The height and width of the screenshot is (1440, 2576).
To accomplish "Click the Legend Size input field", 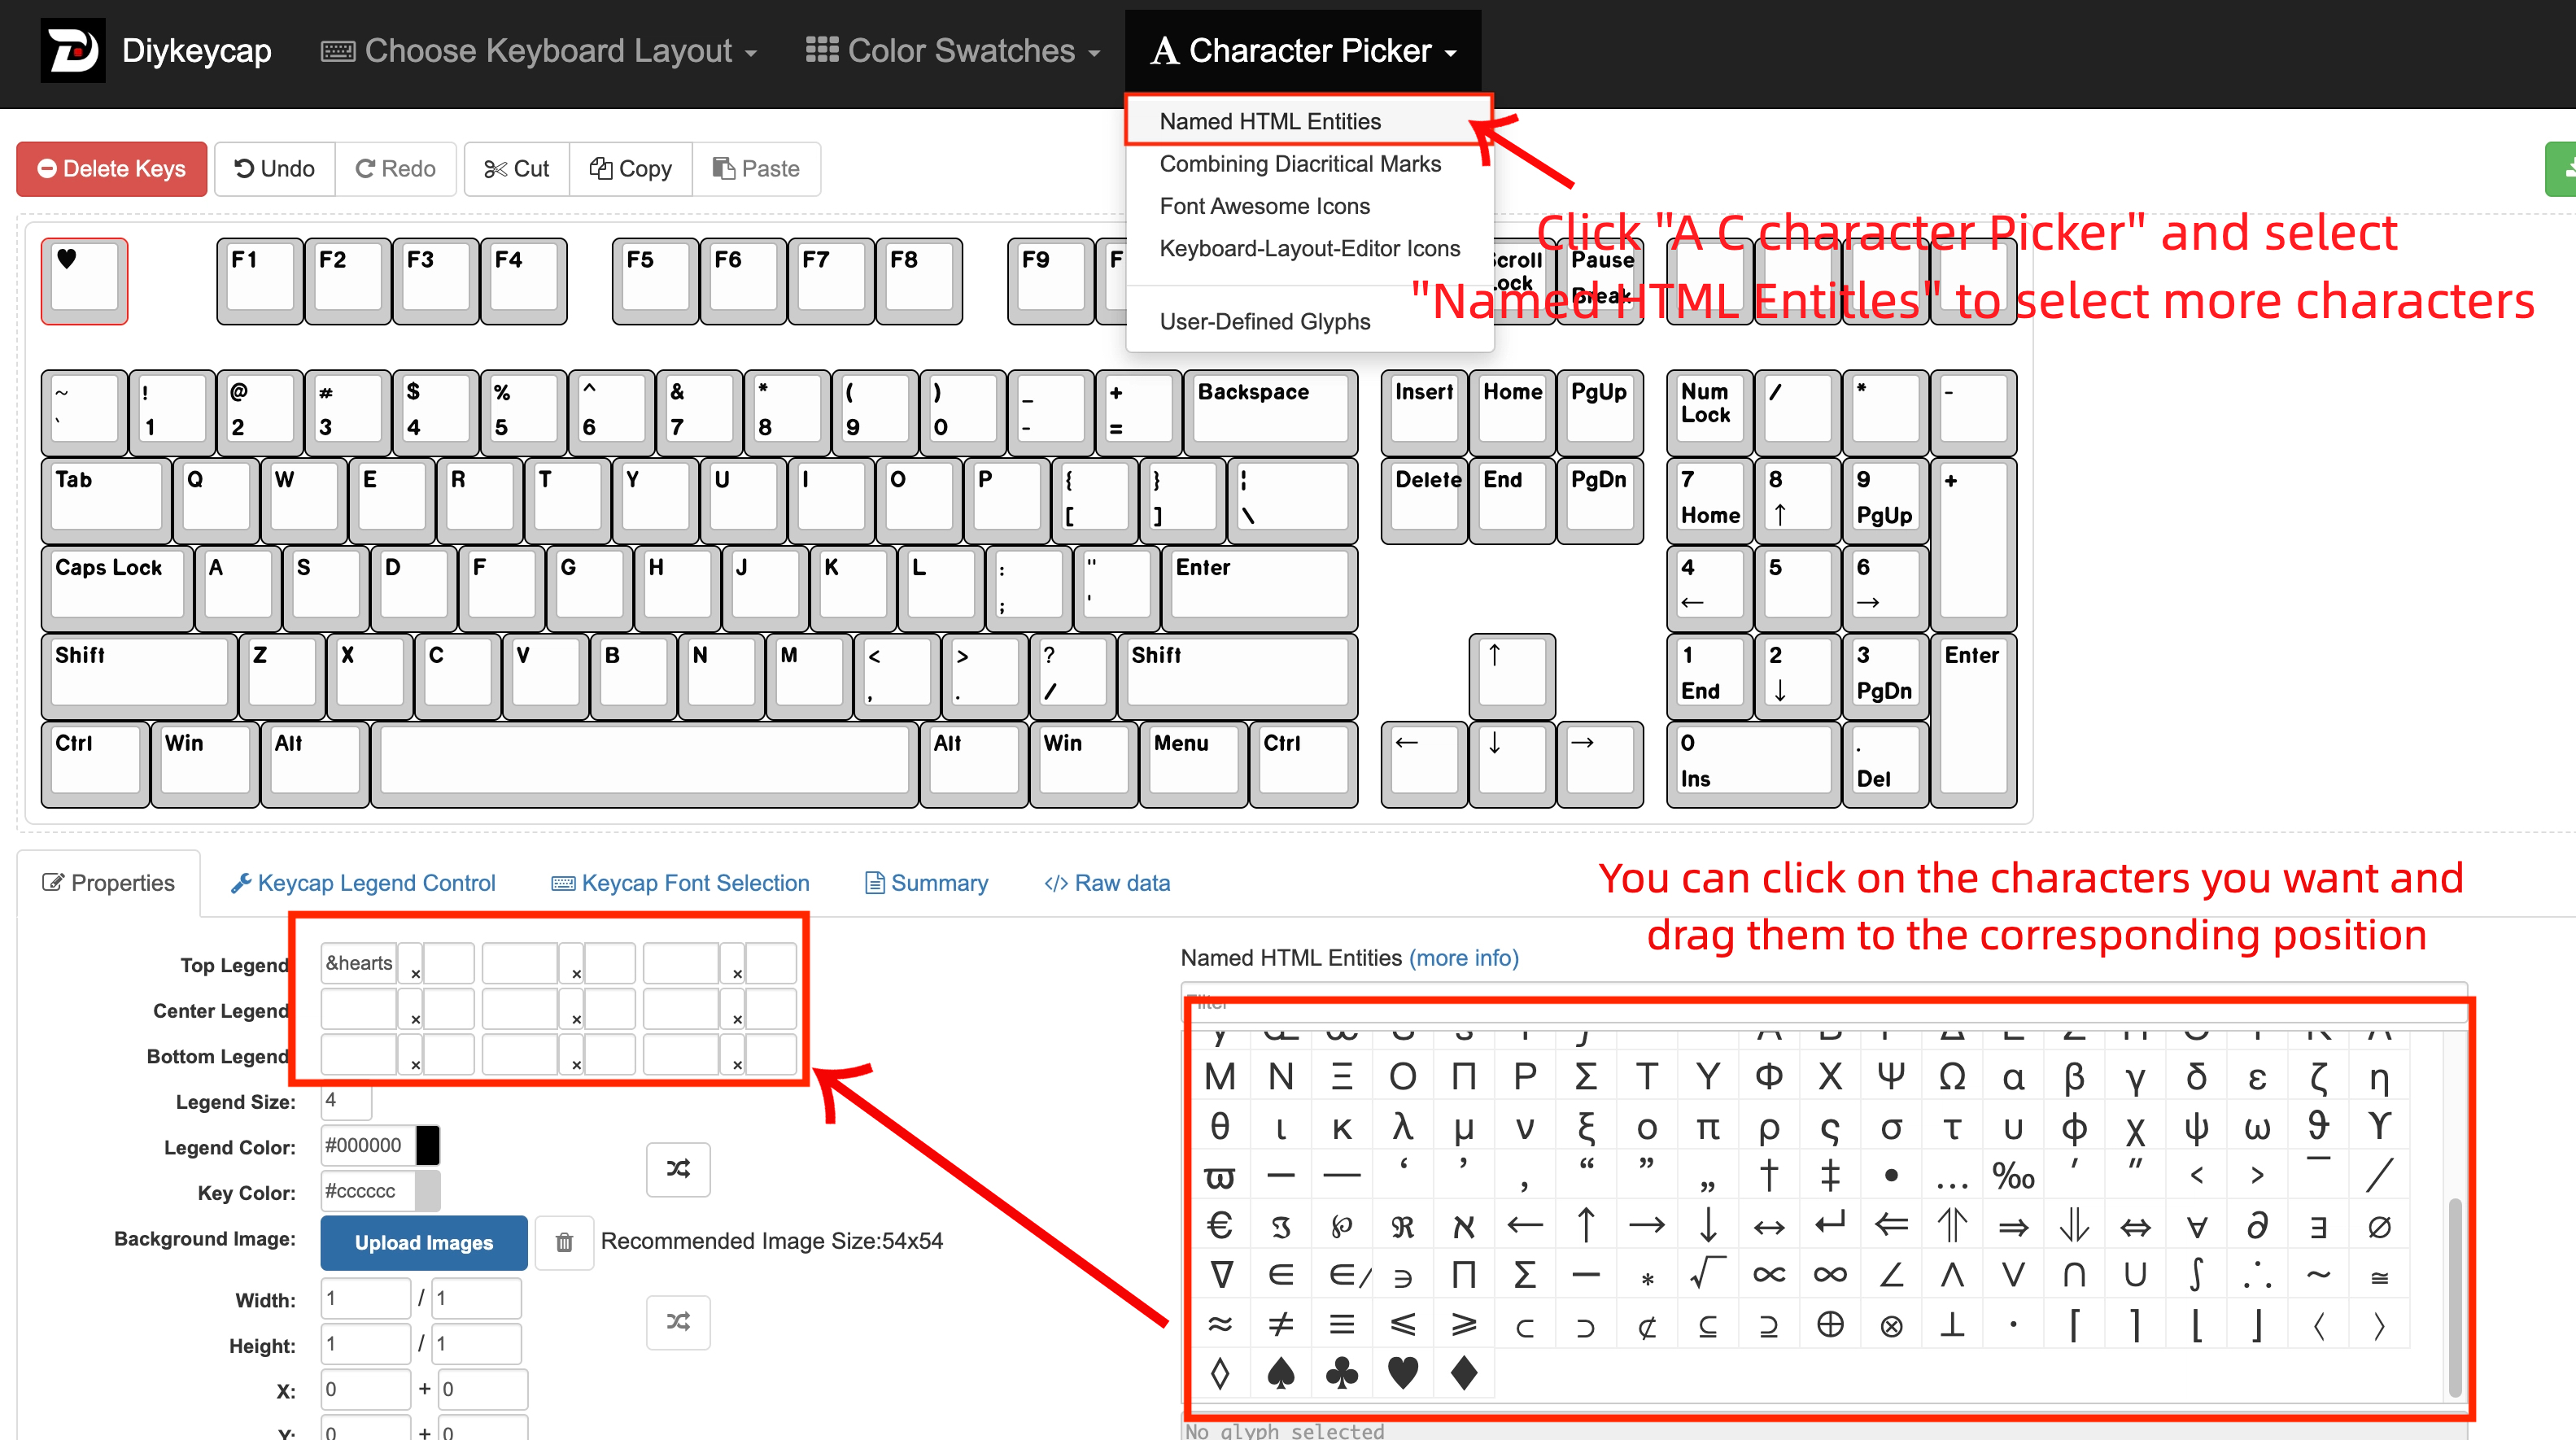I will point(346,1100).
